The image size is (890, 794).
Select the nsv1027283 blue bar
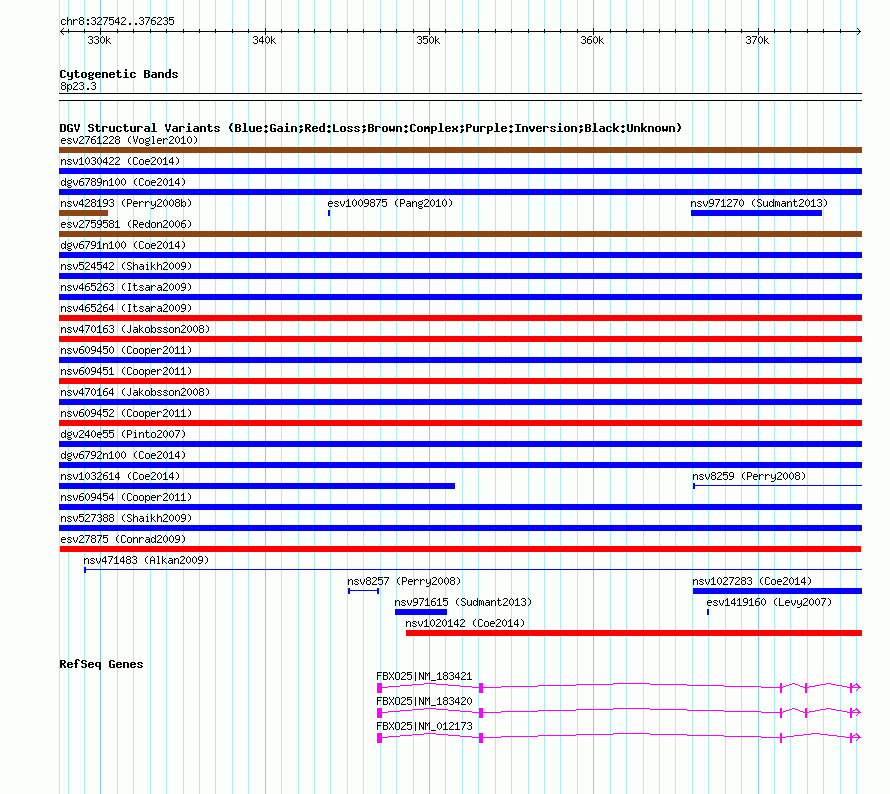[777, 591]
